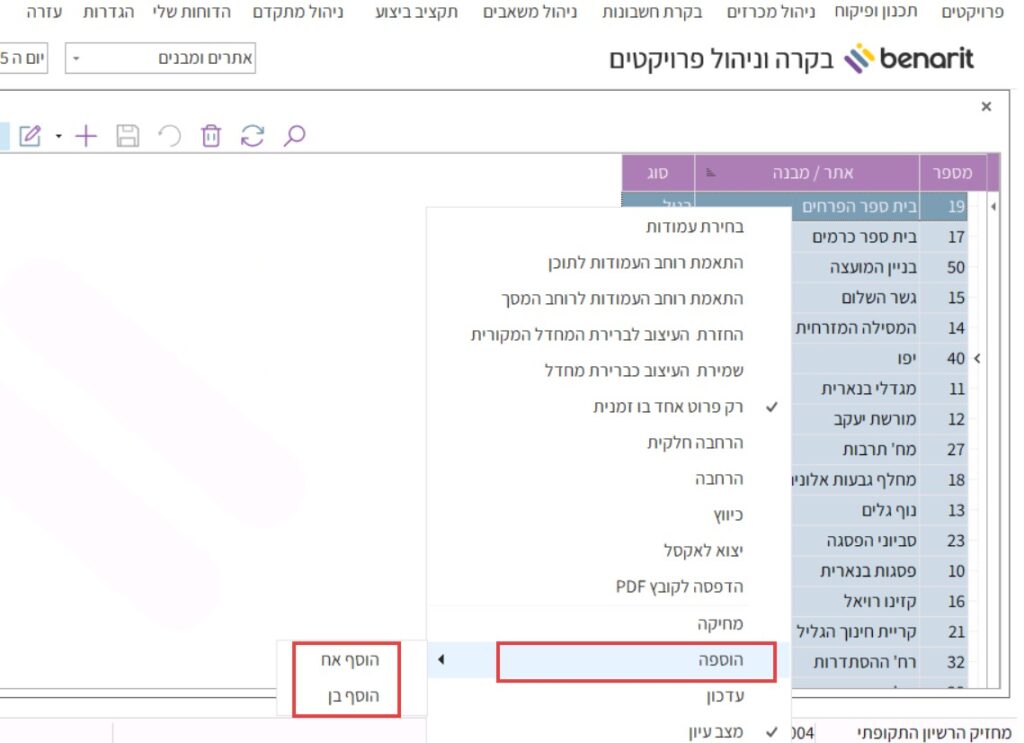This screenshot has height=743, width=1024.
Task: Open the 'אתרים ומבנים' dropdown
Action: (160, 59)
